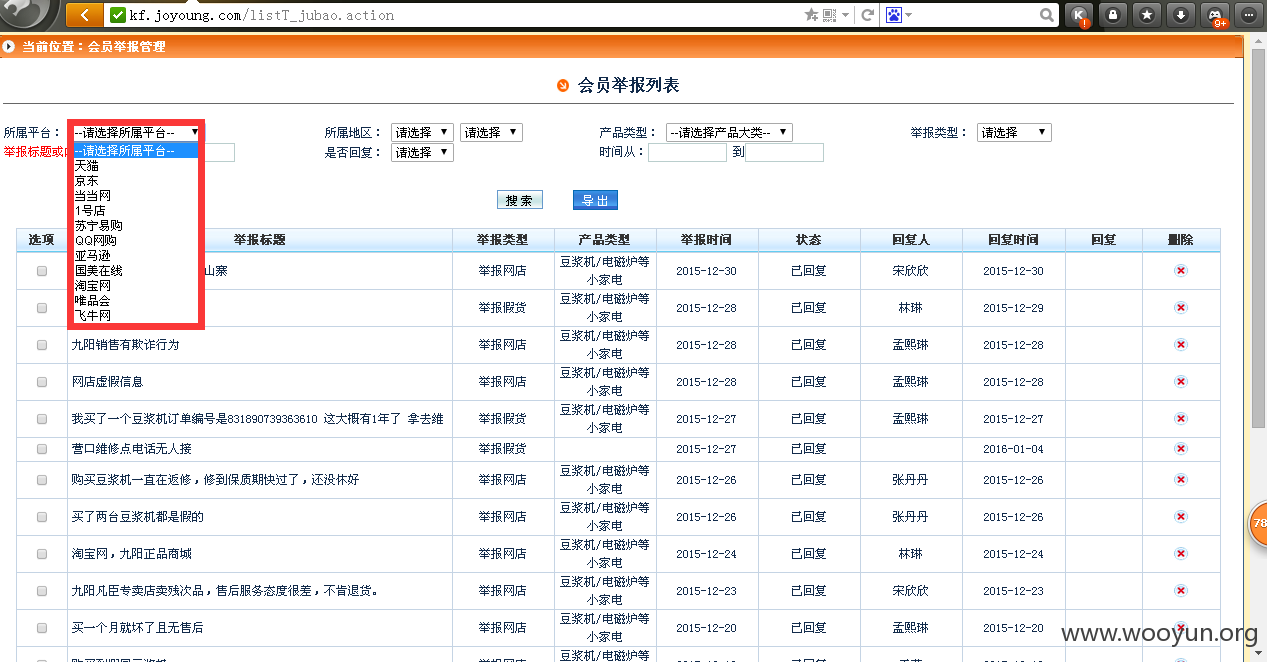Open the search engine chooser arrow

tap(910, 15)
